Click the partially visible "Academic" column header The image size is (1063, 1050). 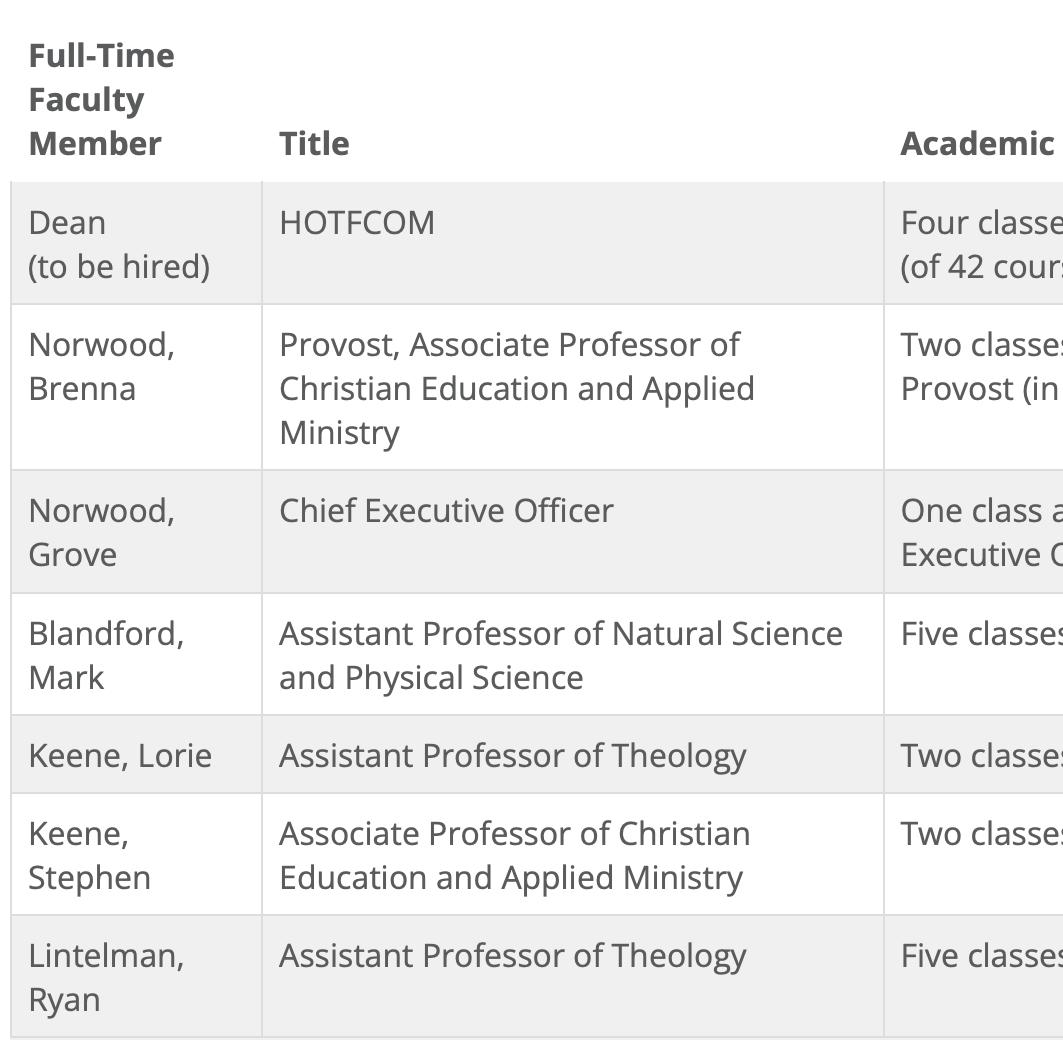[x=976, y=143]
